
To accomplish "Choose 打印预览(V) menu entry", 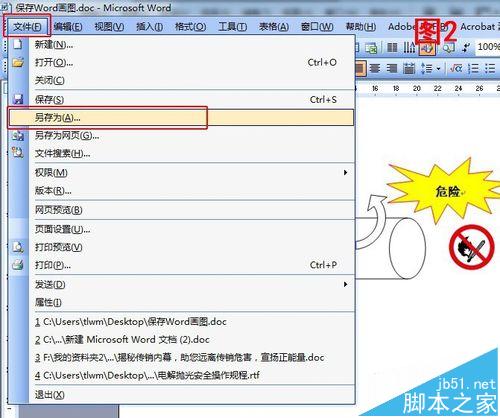I will tap(181, 247).
